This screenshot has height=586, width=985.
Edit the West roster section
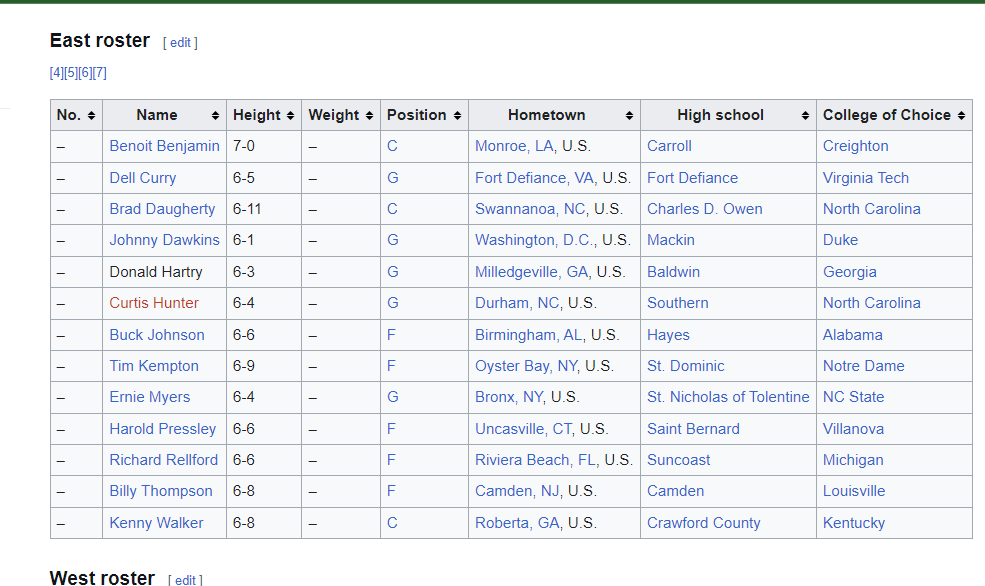(x=185, y=580)
